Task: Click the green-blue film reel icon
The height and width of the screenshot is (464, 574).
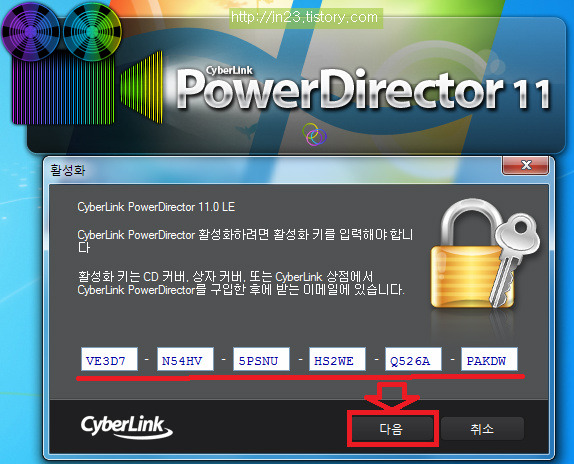Action: [x=92, y=31]
